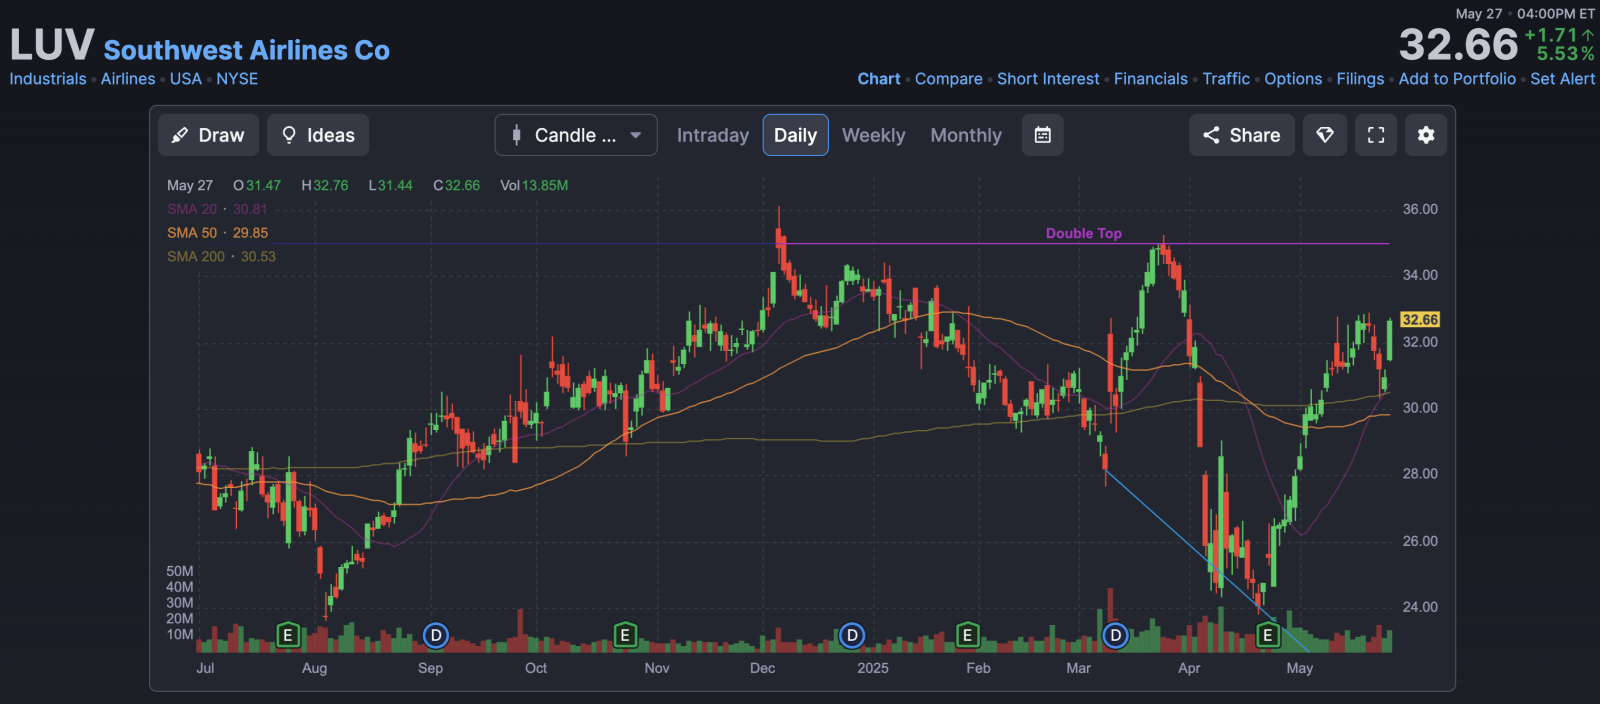Click the dividend D marker before 2025
The height and width of the screenshot is (704, 1600).
click(852, 635)
